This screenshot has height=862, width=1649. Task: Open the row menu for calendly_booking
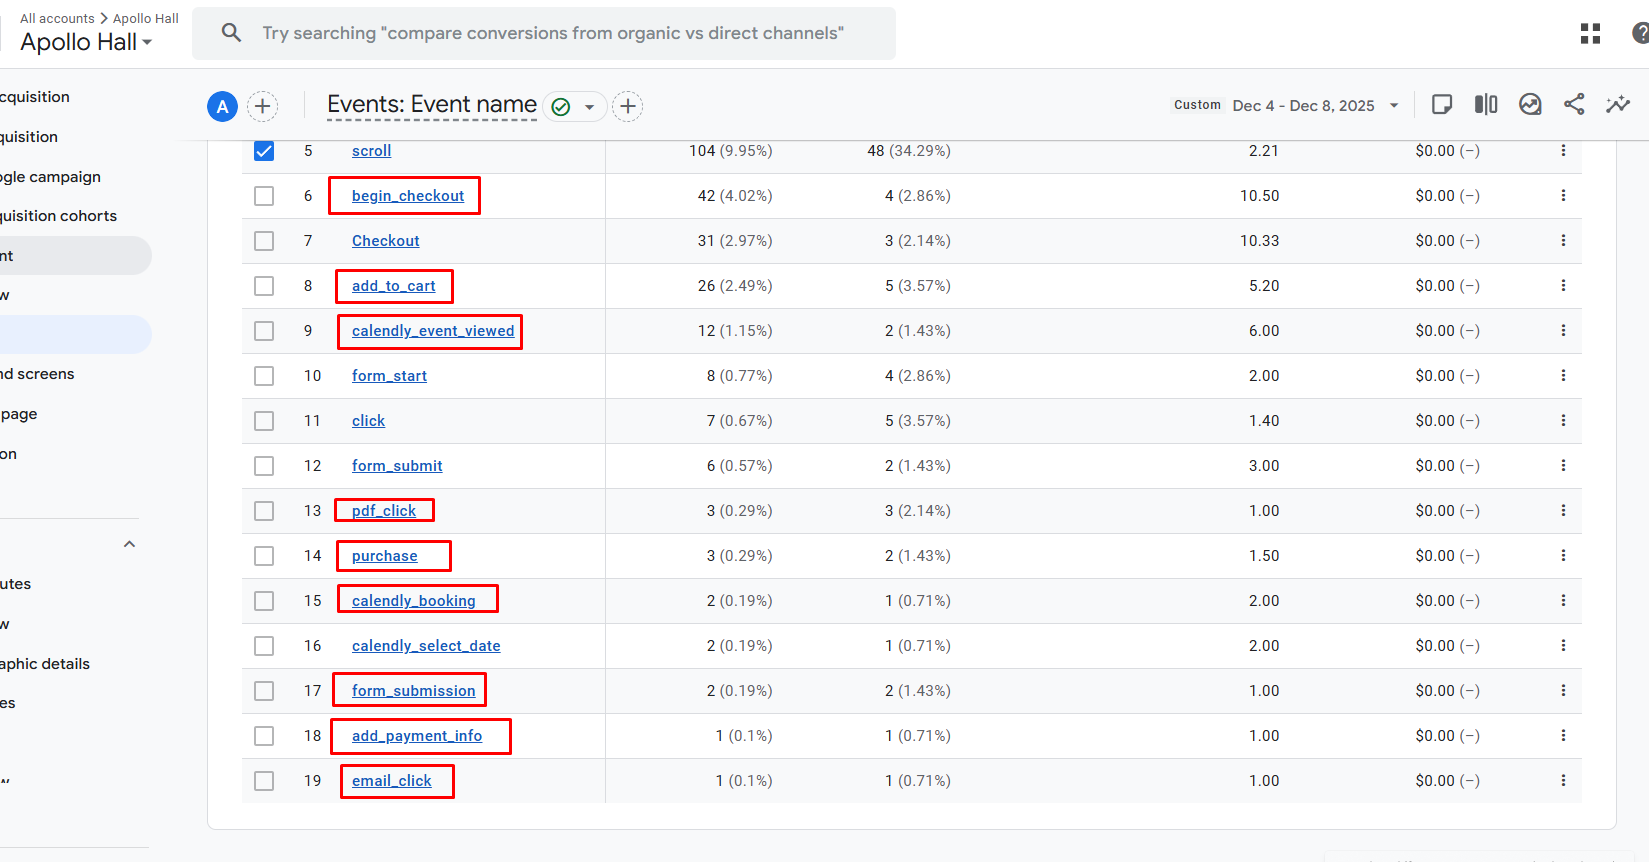[x=1563, y=601]
